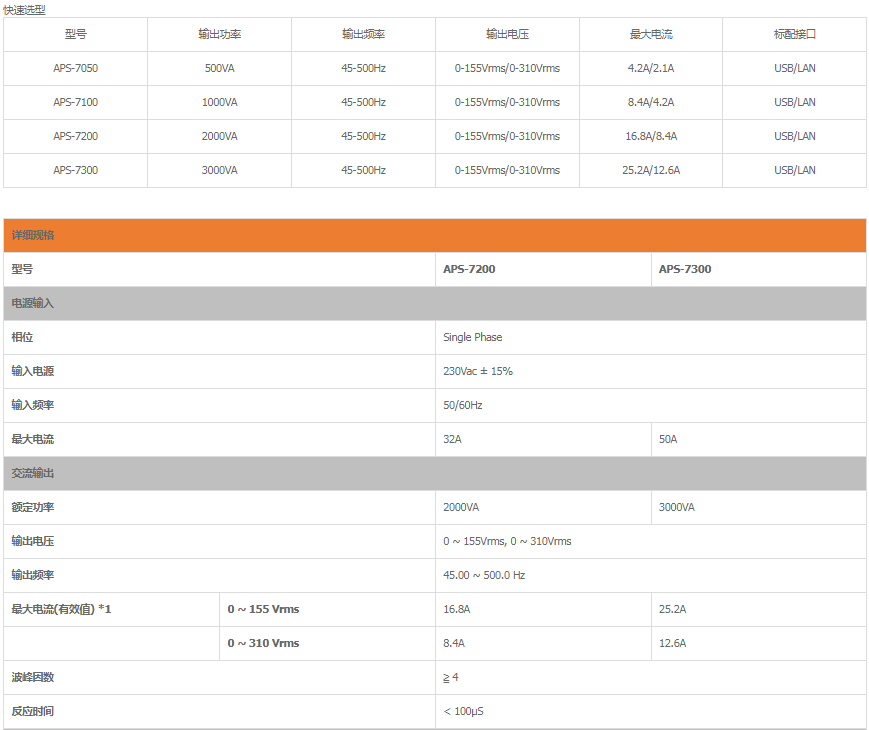Select APS-7200 in quick selection table
Viewport: 869px width, 730px height.
point(75,136)
